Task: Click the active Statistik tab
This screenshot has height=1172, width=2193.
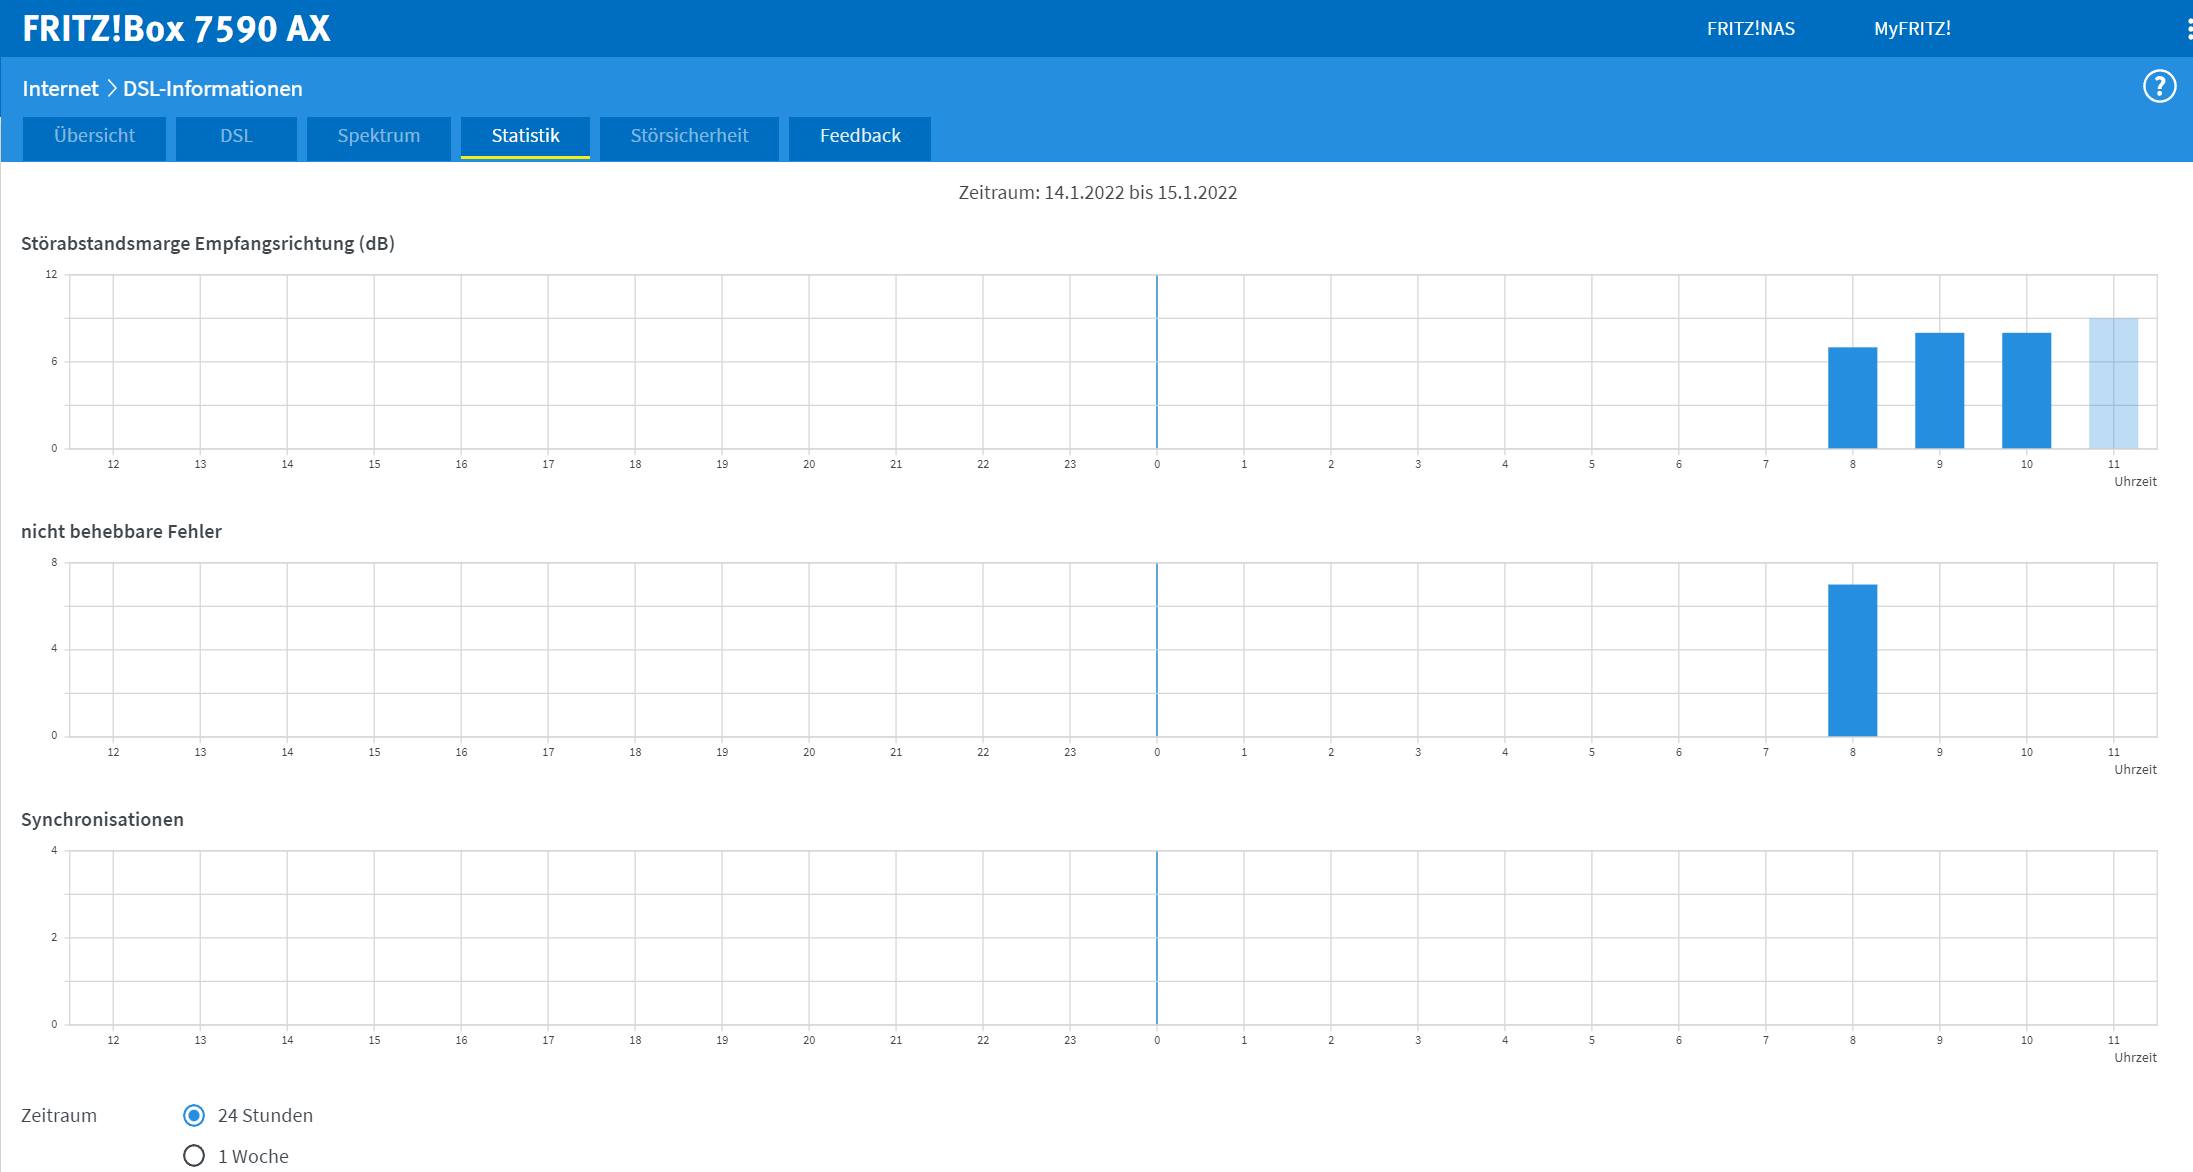Action: [x=525, y=136]
